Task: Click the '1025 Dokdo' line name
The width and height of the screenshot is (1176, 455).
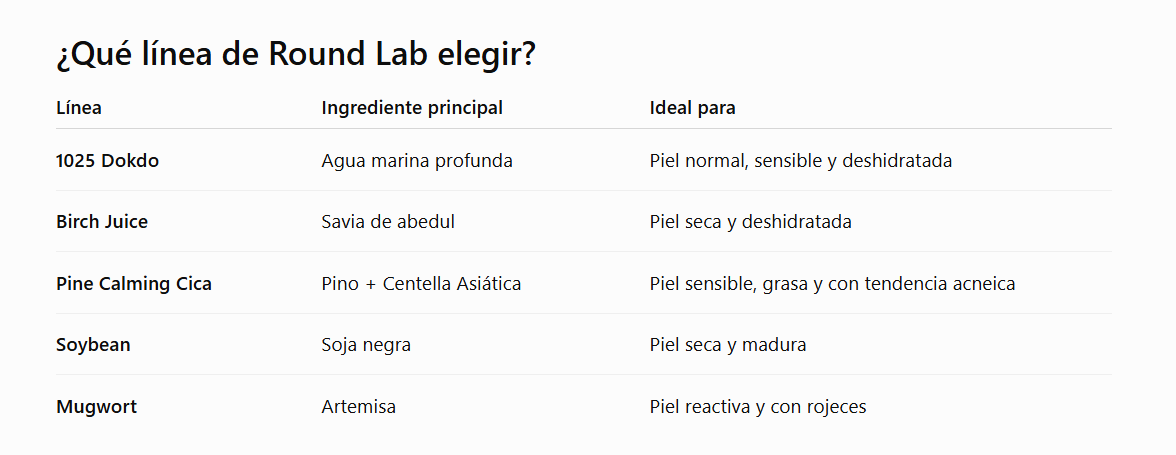Action: coord(107,160)
